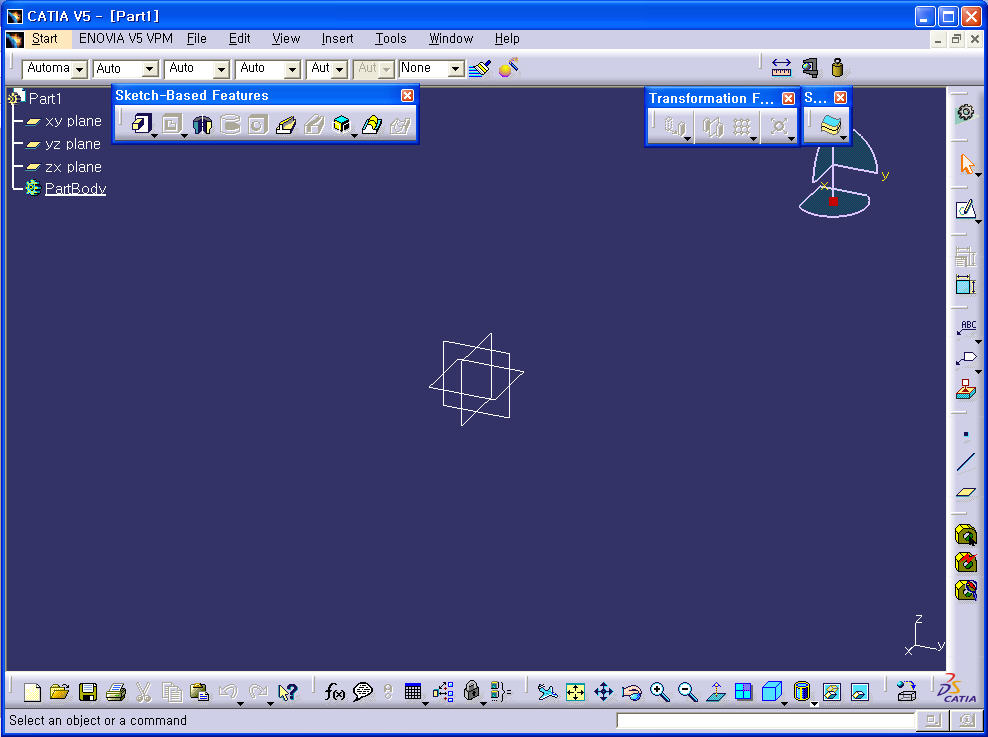
Task: Select the Pad tool icon
Action: coord(140,125)
